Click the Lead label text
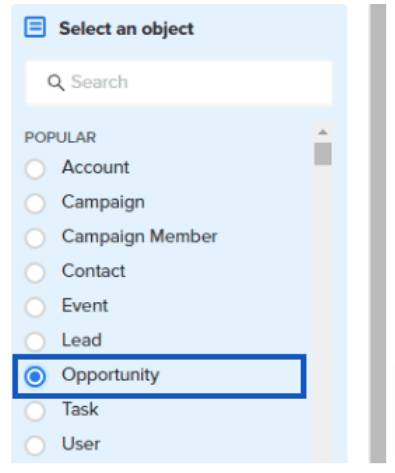395x473 pixels. pos(82,340)
